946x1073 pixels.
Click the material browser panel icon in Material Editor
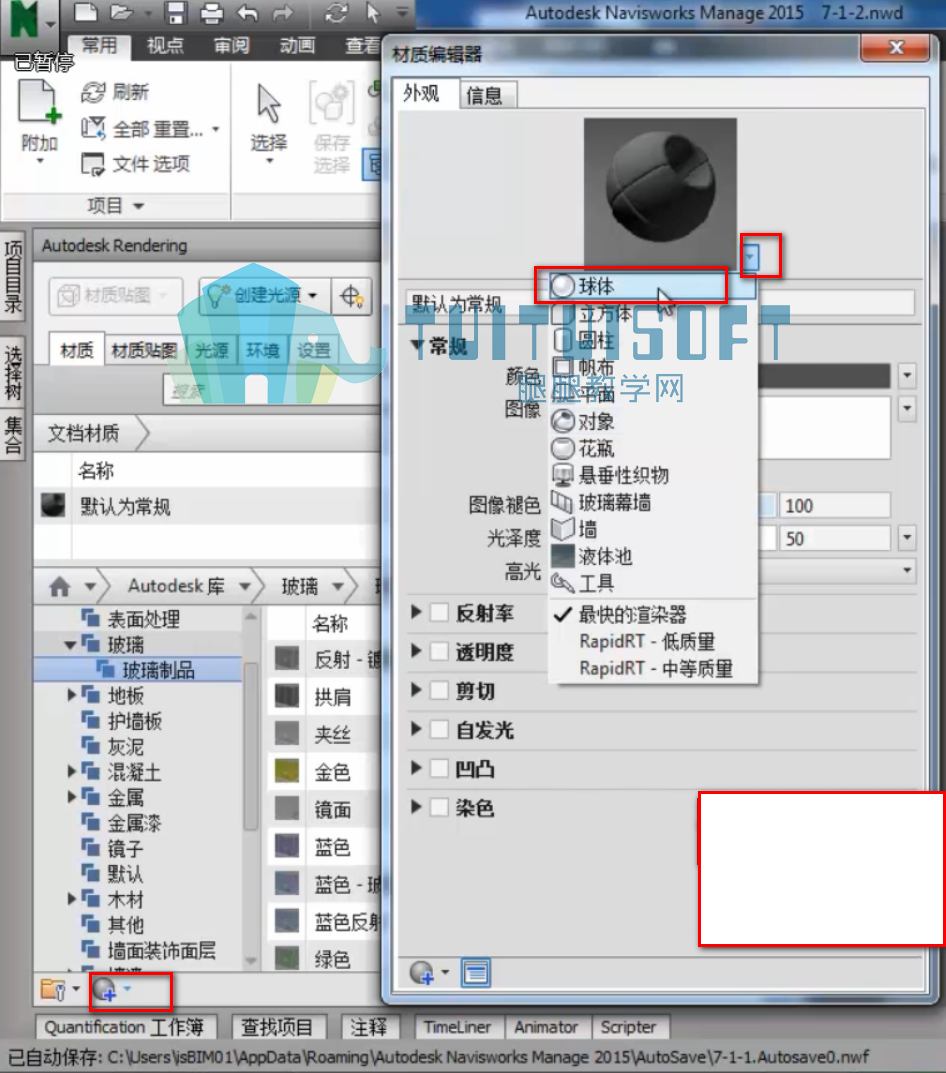[x=475, y=972]
